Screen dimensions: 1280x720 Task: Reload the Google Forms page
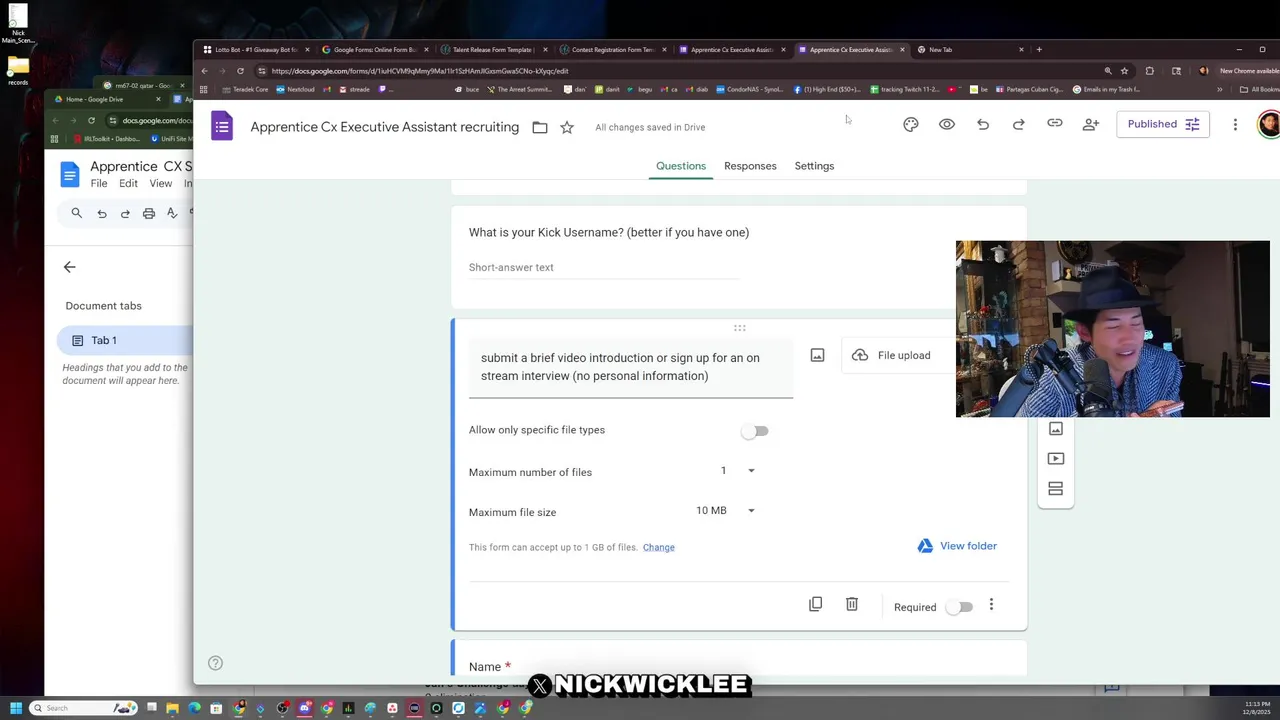coord(240,71)
